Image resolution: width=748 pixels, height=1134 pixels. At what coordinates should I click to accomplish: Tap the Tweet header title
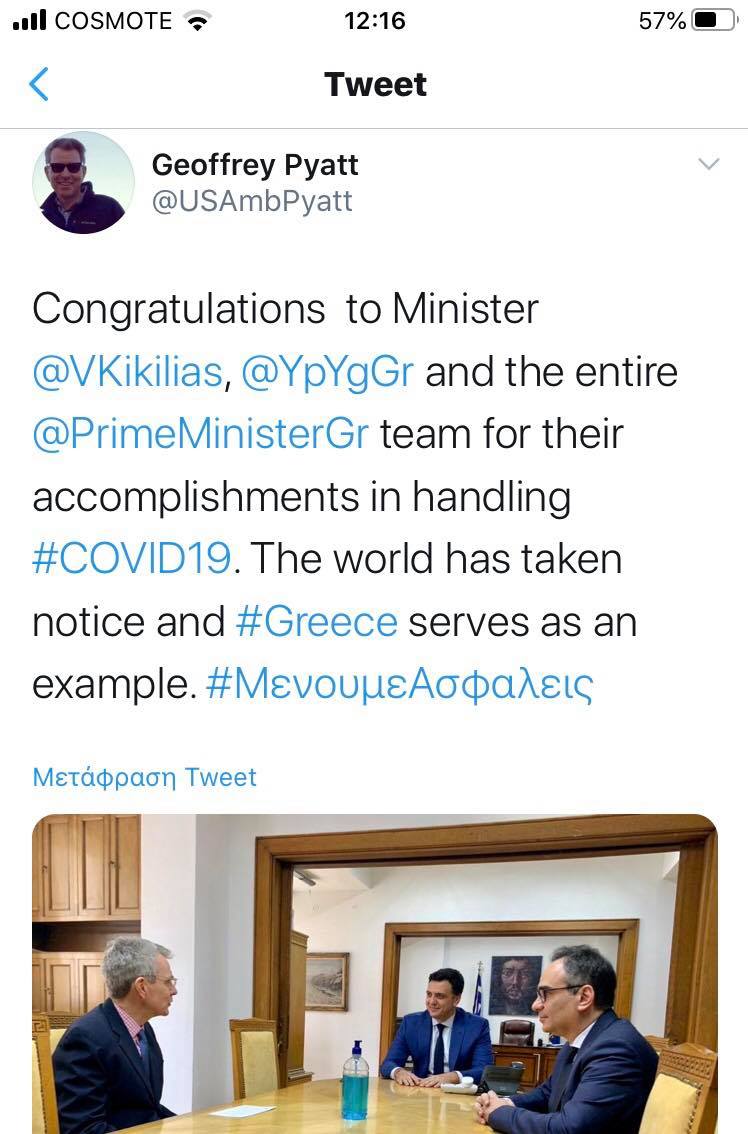375,85
